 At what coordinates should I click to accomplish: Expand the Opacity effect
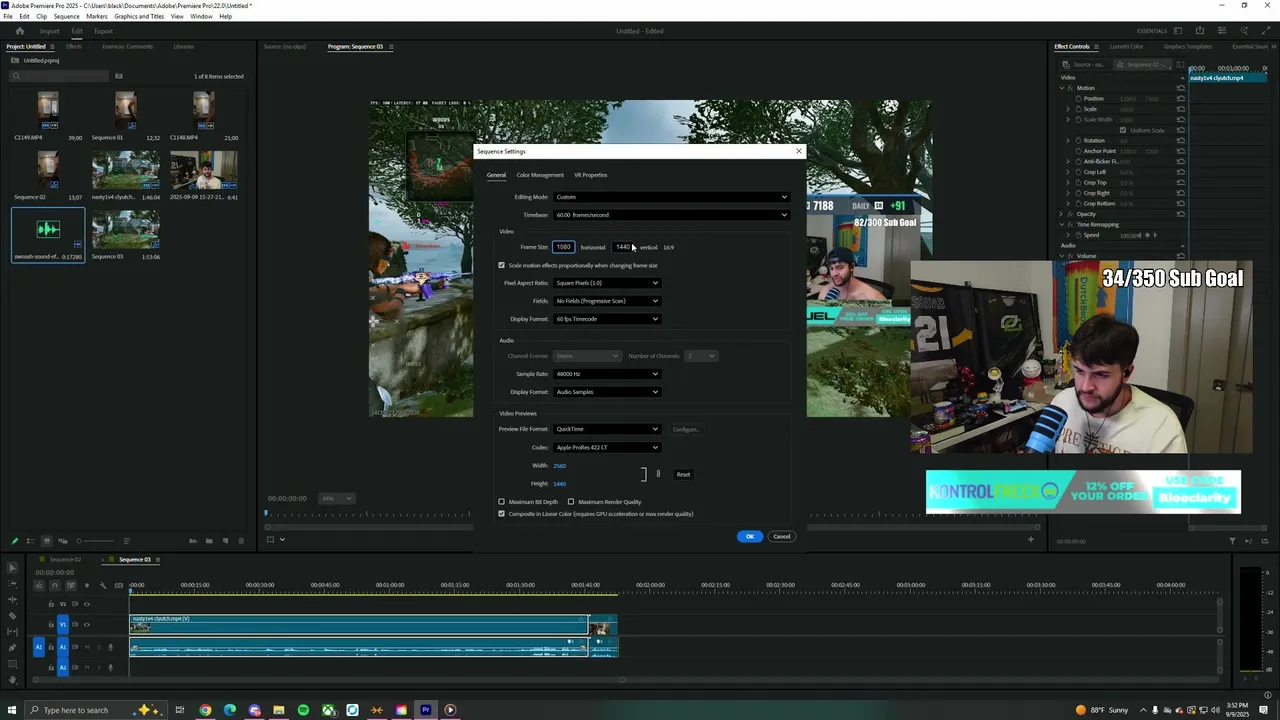[1061, 214]
